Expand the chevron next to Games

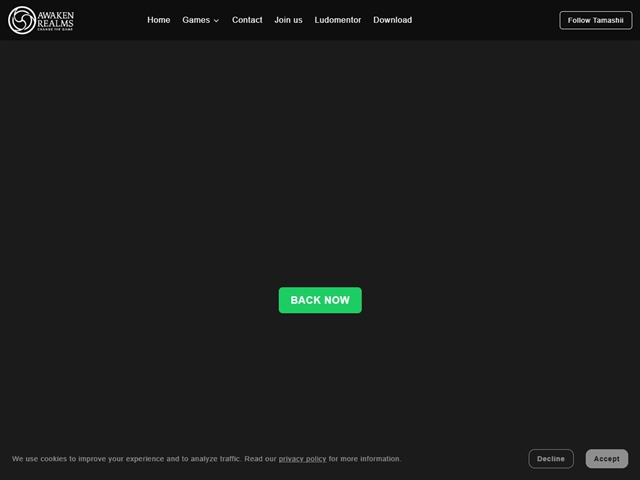pos(216,21)
